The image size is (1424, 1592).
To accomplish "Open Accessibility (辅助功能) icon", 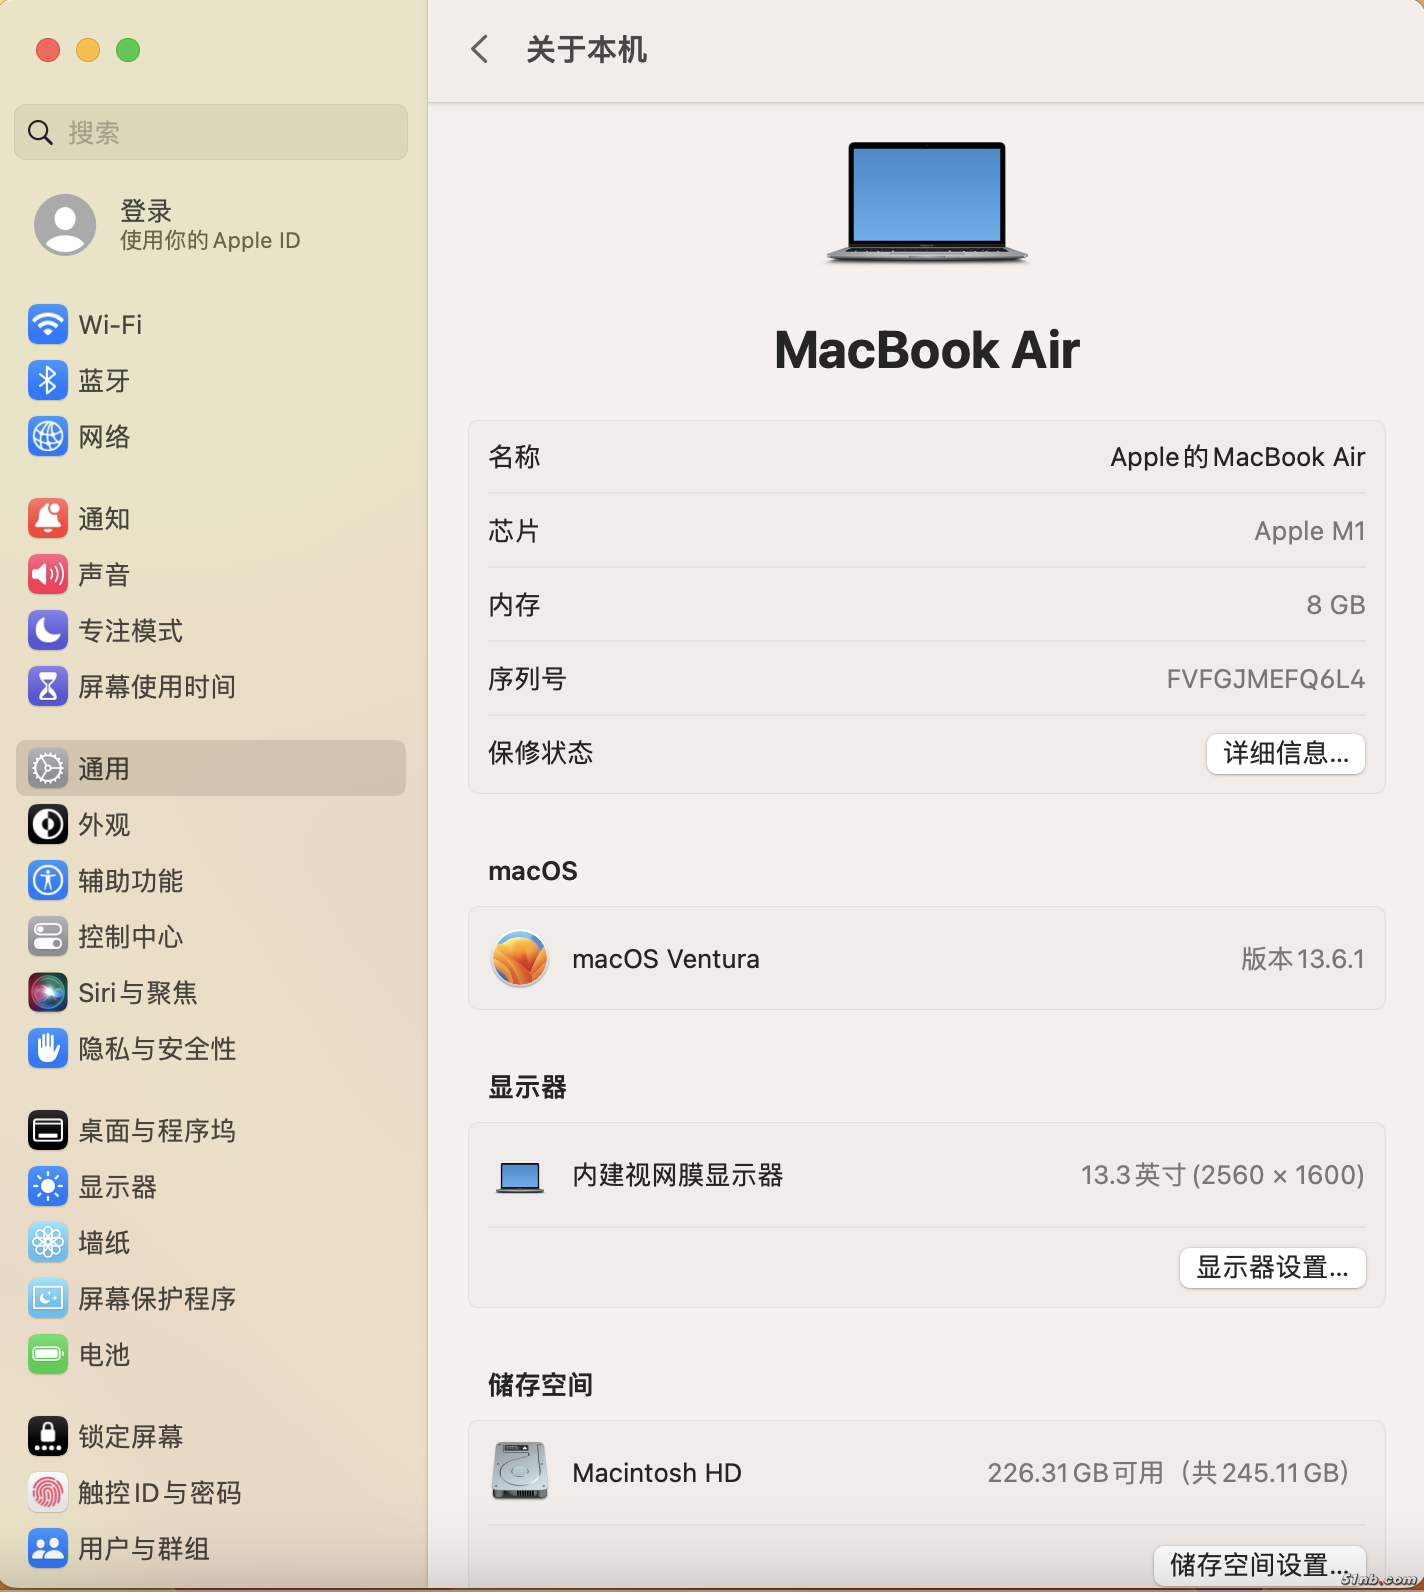I will coord(48,881).
